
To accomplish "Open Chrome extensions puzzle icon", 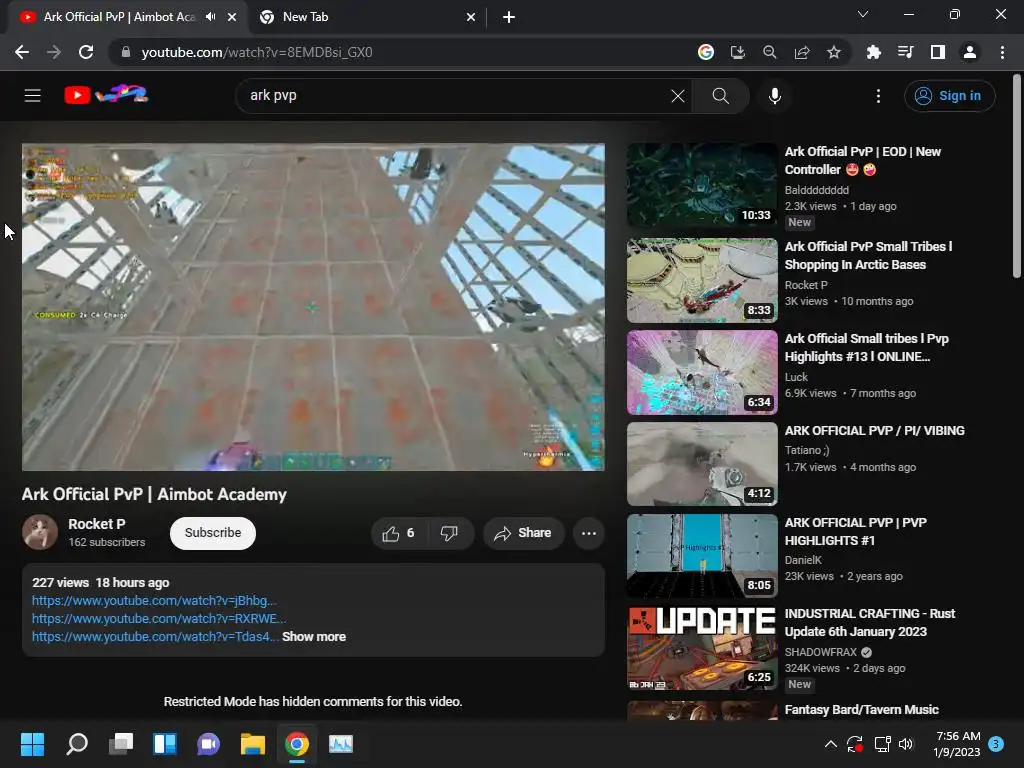I will (x=873, y=52).
